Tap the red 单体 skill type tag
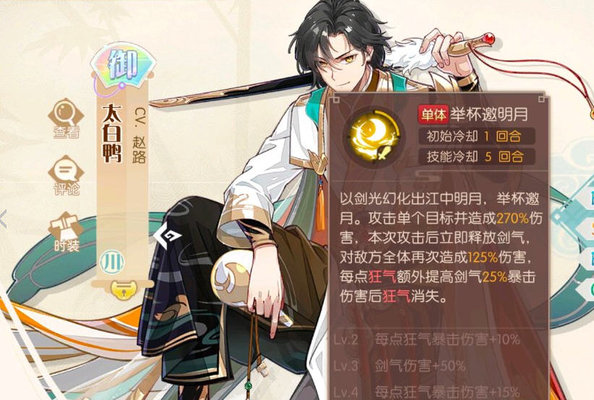The image size is (594, 400). tap(433, 114)
